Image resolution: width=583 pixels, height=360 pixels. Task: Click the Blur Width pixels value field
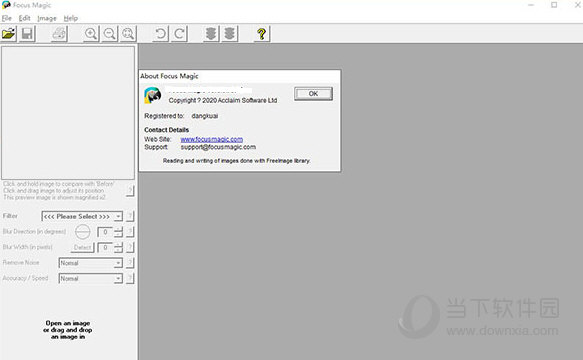coord(105,247)
